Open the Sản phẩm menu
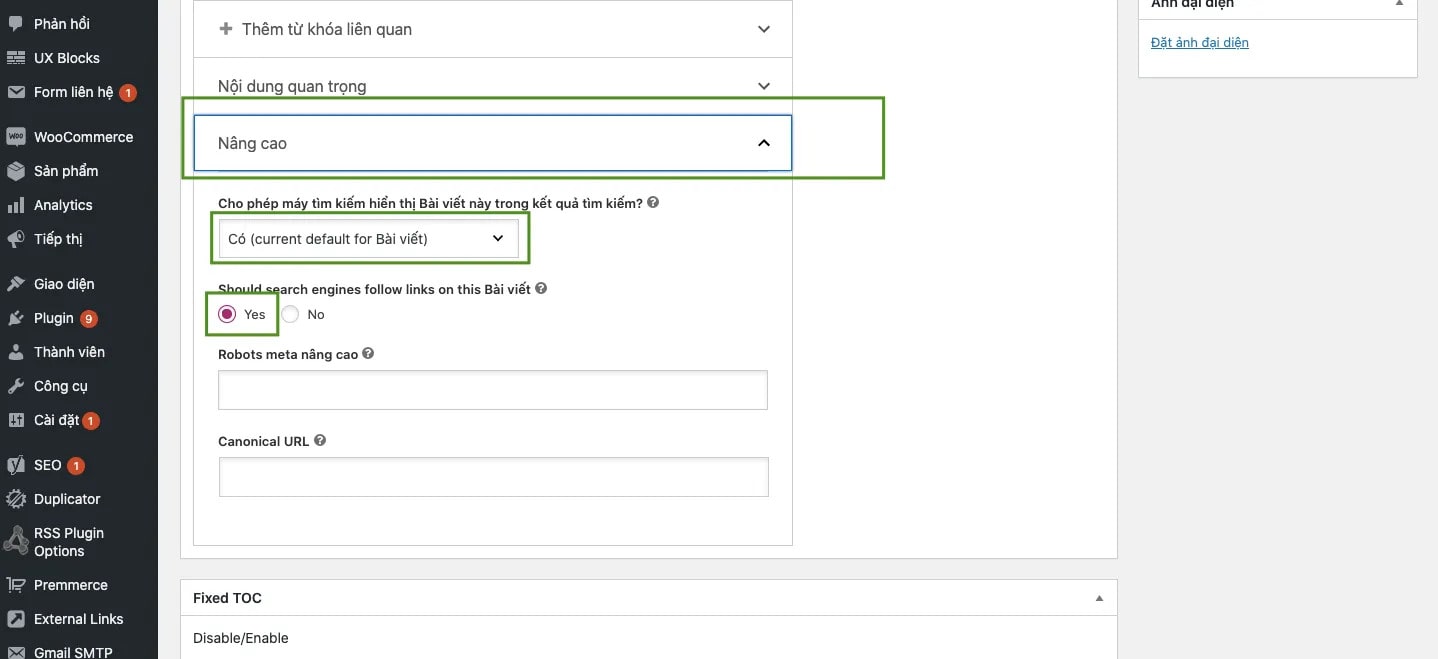Viewport: 1438px width, 659px height. coord(66,171)
